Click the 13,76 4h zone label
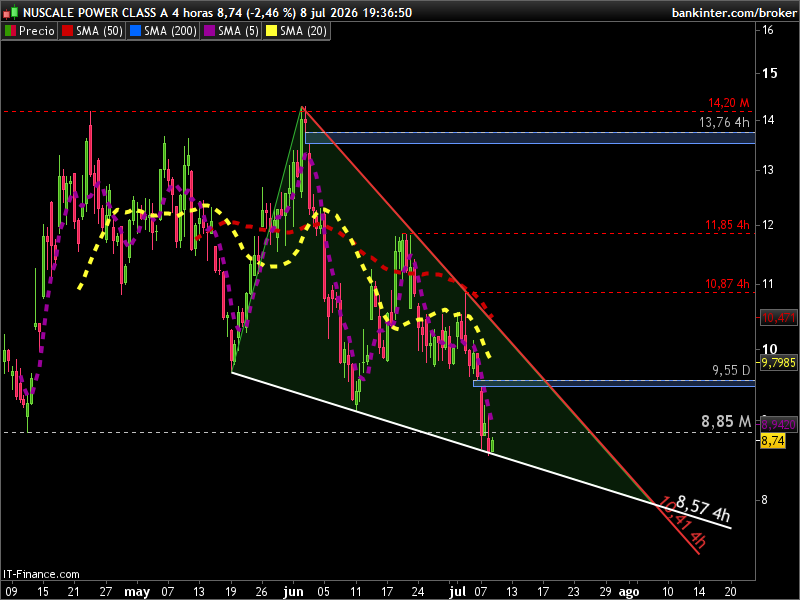This screenshot has height=600, width=800. coord(724,122)
